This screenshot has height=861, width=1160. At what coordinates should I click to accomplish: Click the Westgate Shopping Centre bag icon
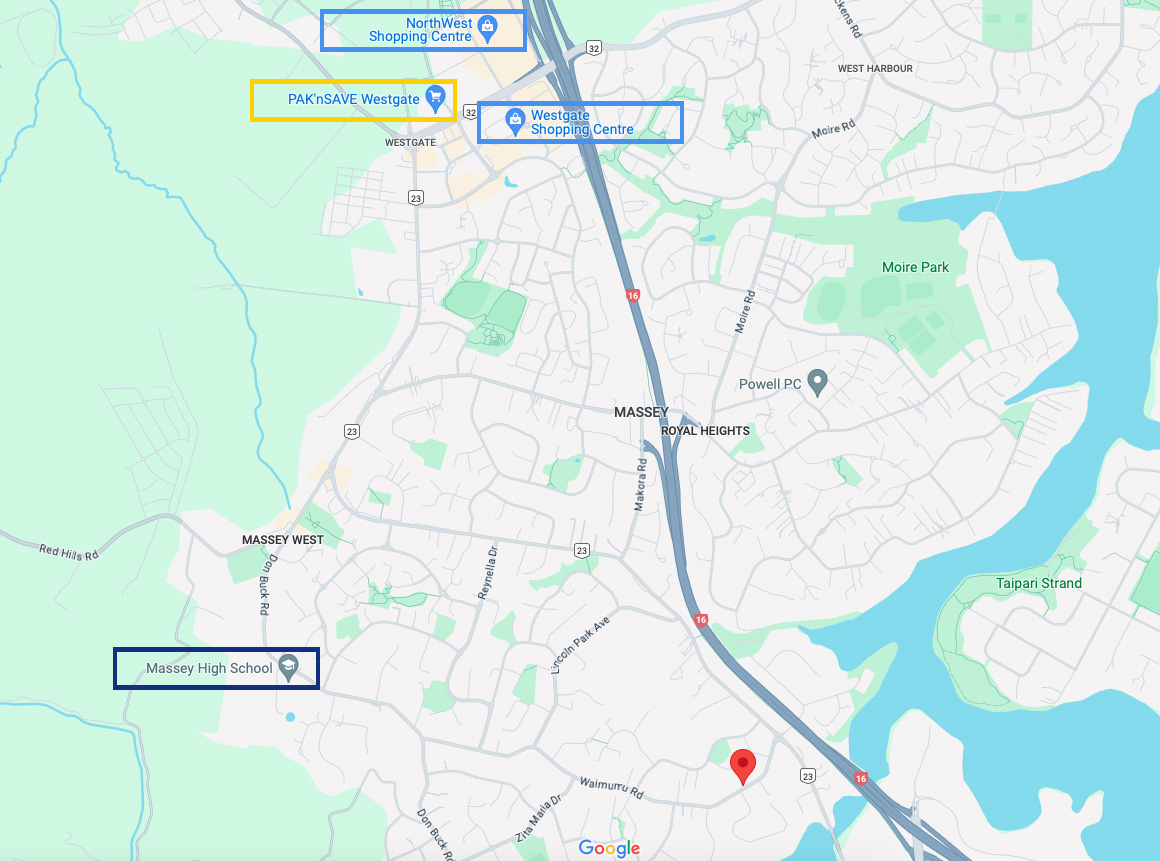(x=515, y=121)
